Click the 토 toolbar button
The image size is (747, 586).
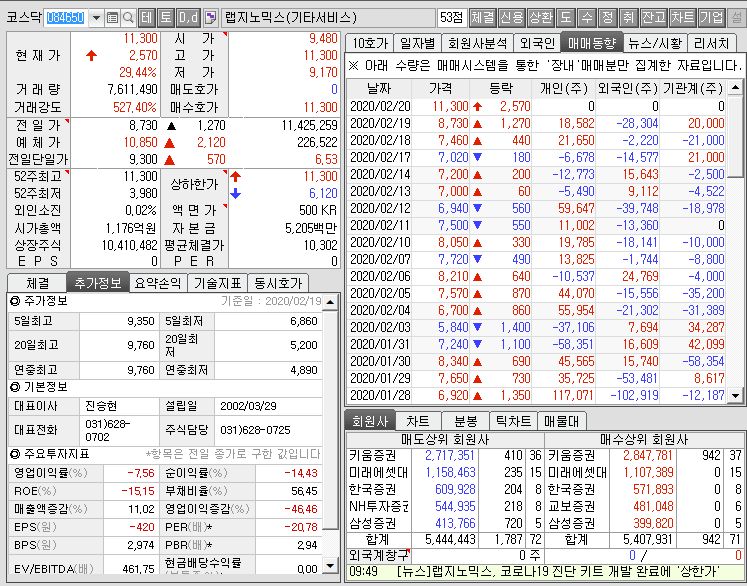click(x=166, y=18)
